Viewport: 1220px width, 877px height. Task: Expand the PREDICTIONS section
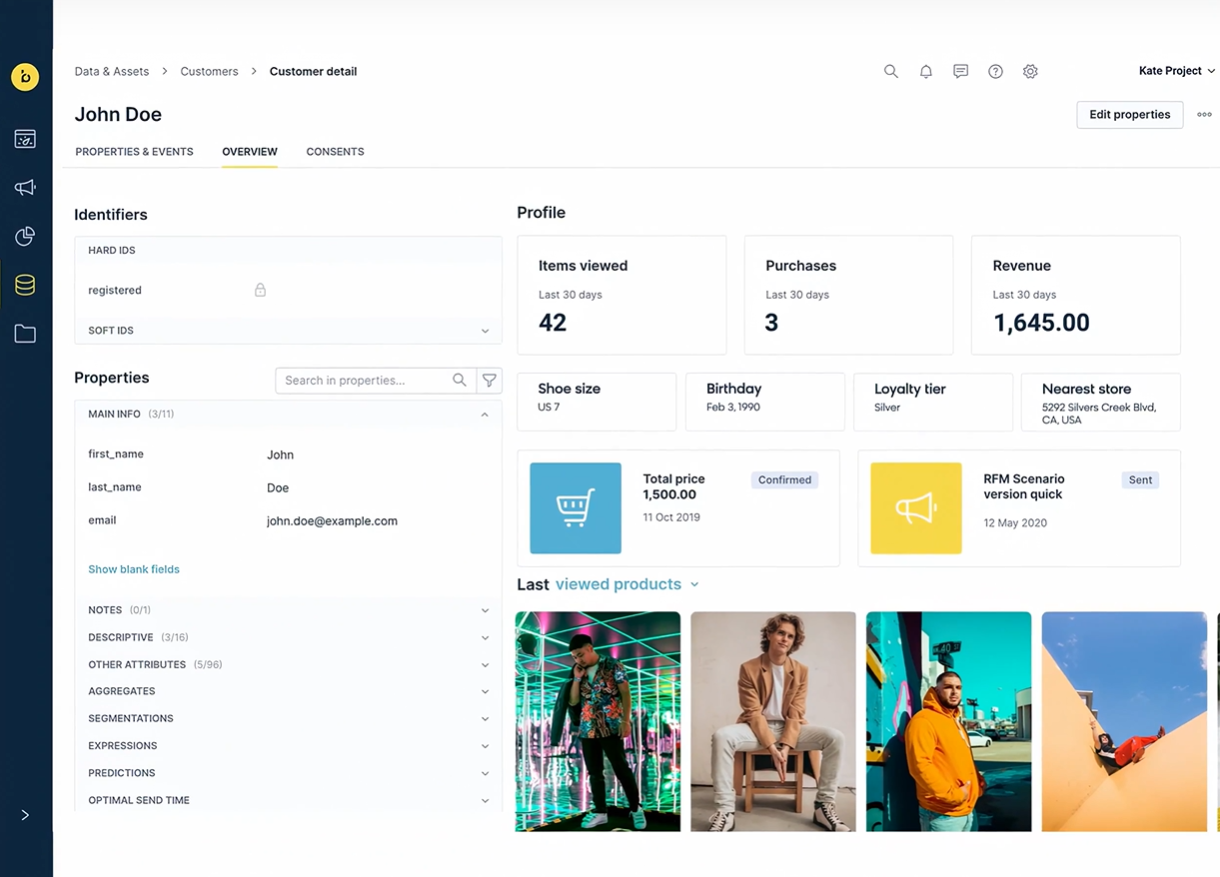click(288, 773)
